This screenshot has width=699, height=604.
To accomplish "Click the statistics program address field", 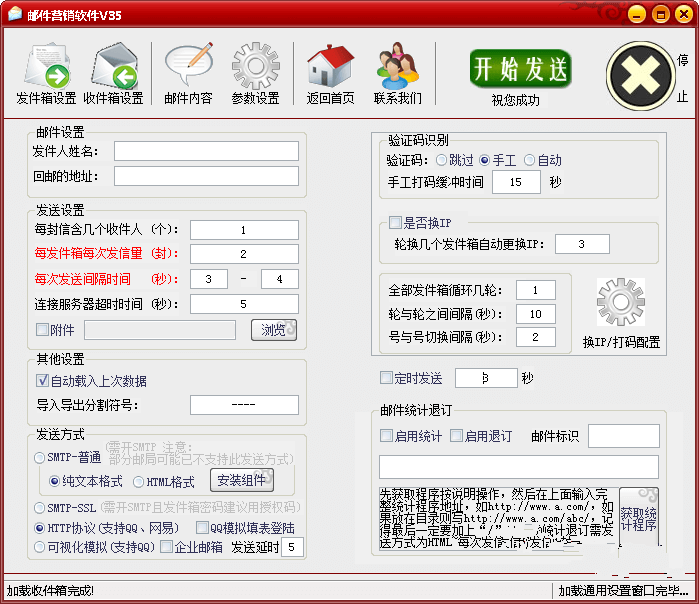I will tap(518, 467).
